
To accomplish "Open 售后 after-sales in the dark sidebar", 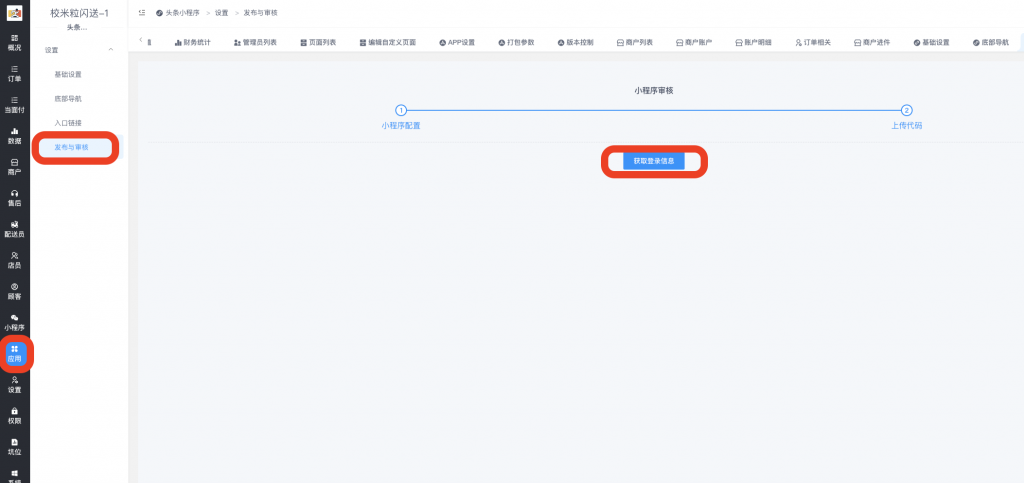I will (x=14, y=198).
